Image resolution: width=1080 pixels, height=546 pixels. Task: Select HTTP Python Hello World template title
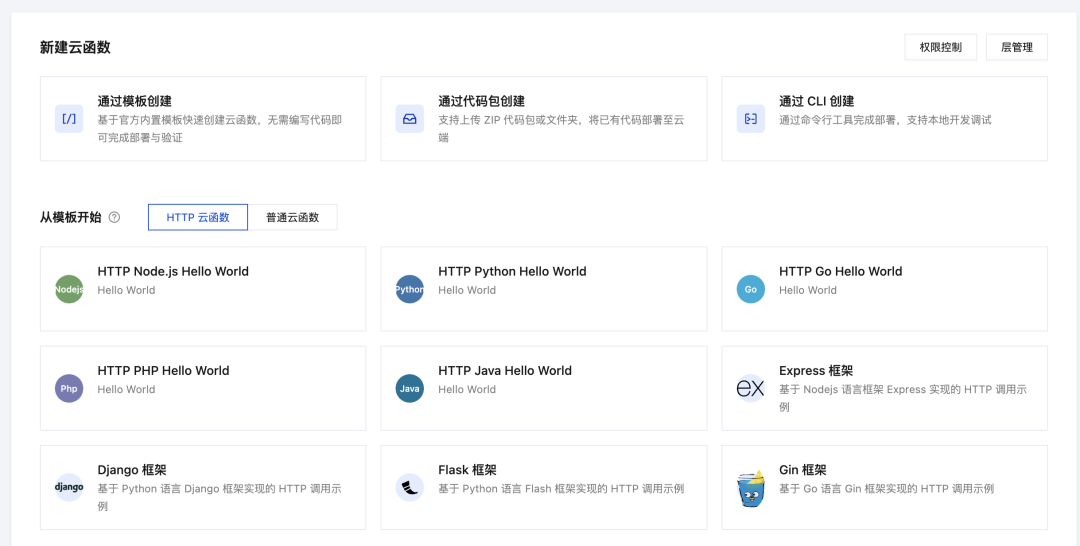point(512,271)
